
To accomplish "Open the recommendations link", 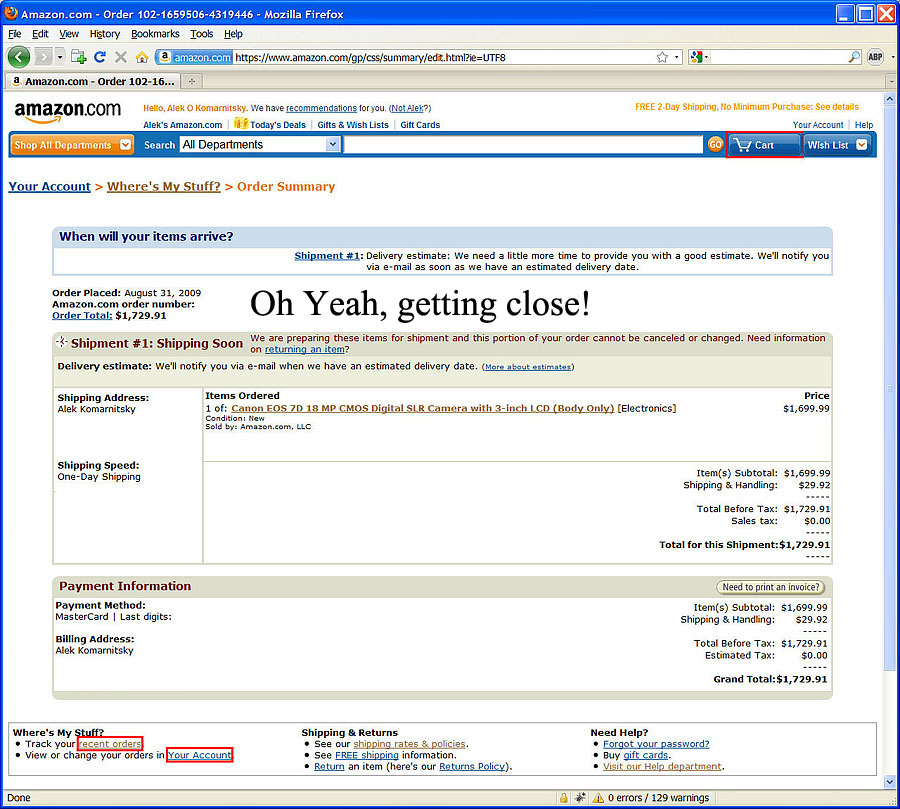I will click(x=321, y=108).
